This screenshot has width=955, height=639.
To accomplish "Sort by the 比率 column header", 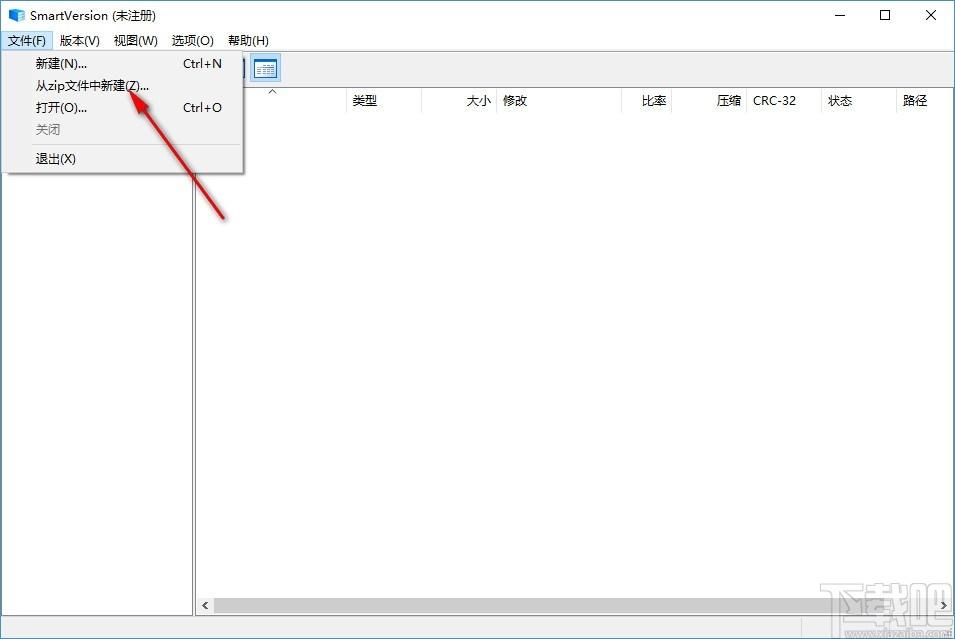I will point(647,101).
